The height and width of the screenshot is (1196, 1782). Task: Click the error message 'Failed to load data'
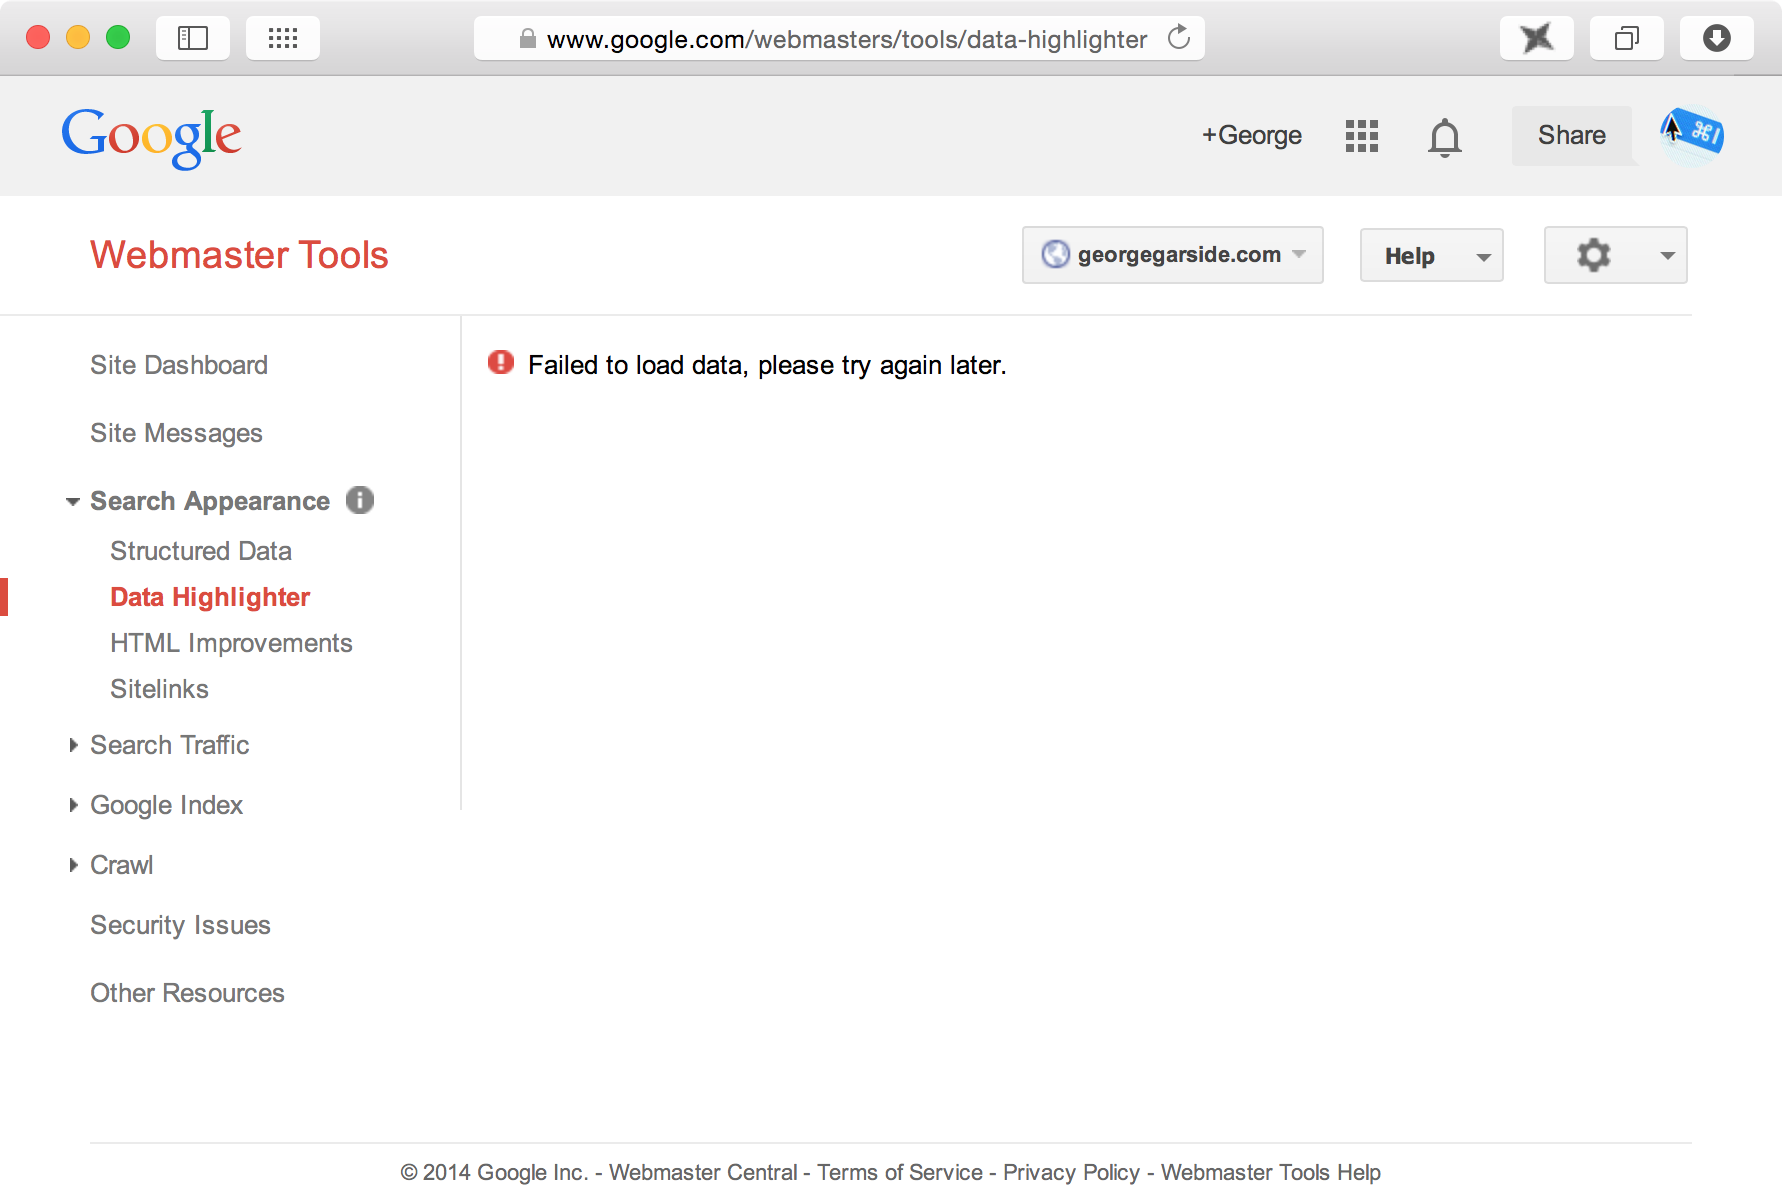(x=767, y=365)
